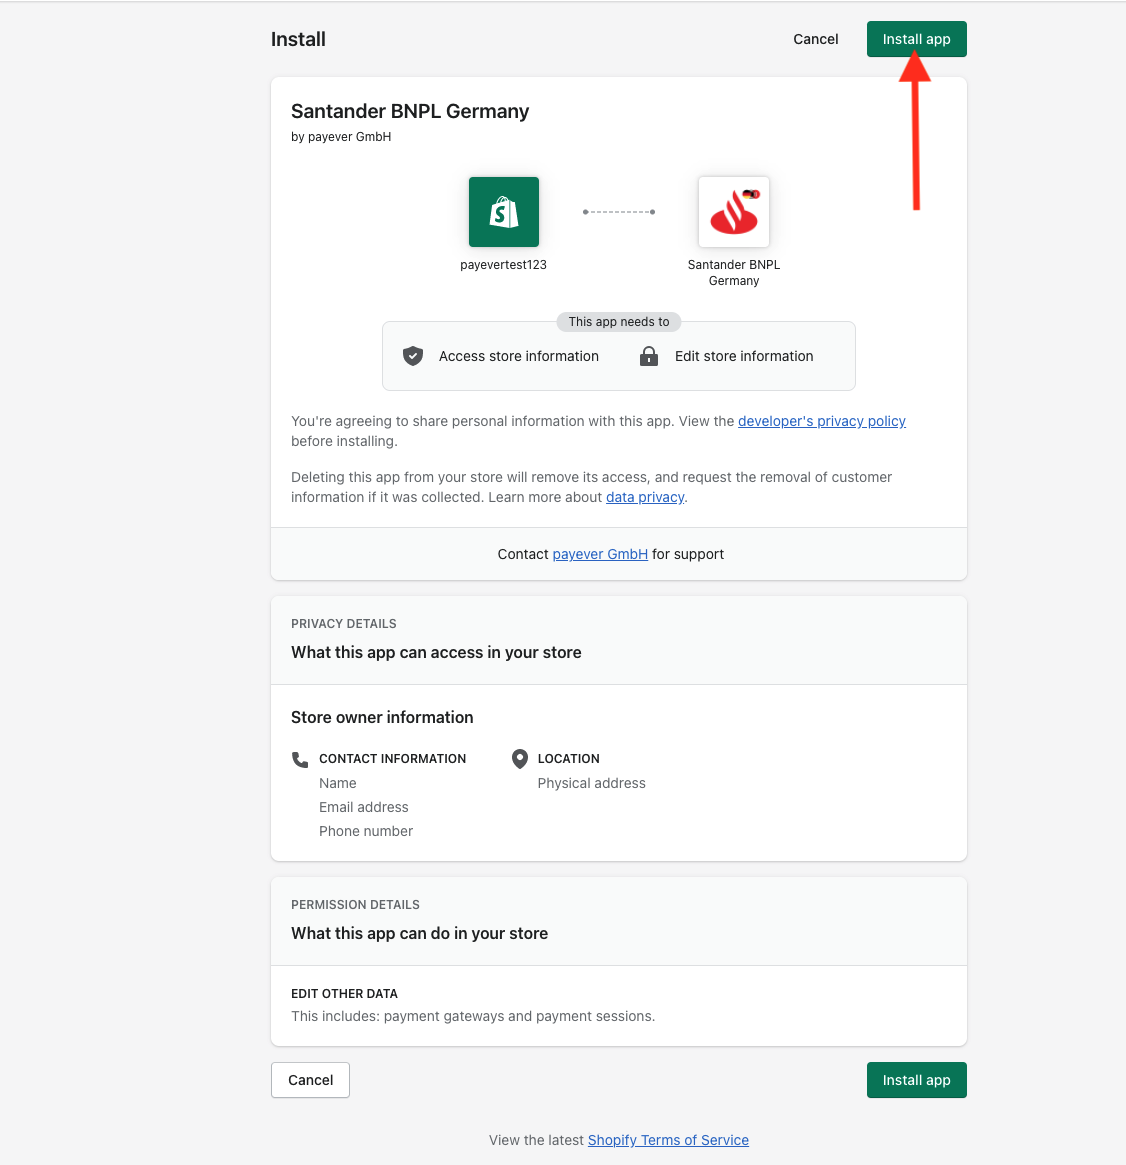
Task: Click the Install app button at top
Action: 917,39
